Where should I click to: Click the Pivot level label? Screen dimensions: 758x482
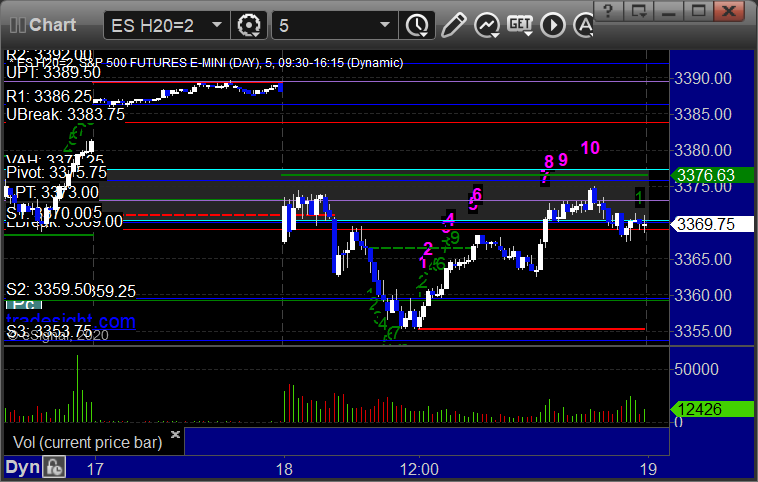click(56, 173)
